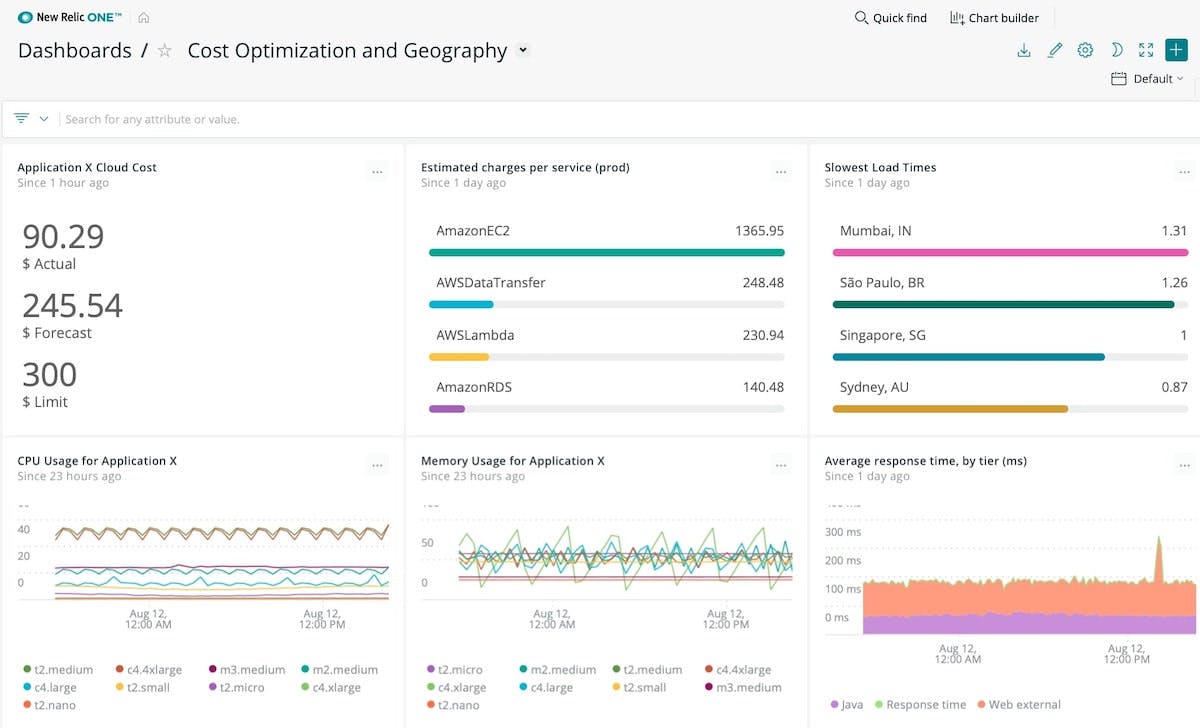1200x728 pixels.
Task: Click the plus add widget button
Action: pyautogui.click(x=1176, y=50)
